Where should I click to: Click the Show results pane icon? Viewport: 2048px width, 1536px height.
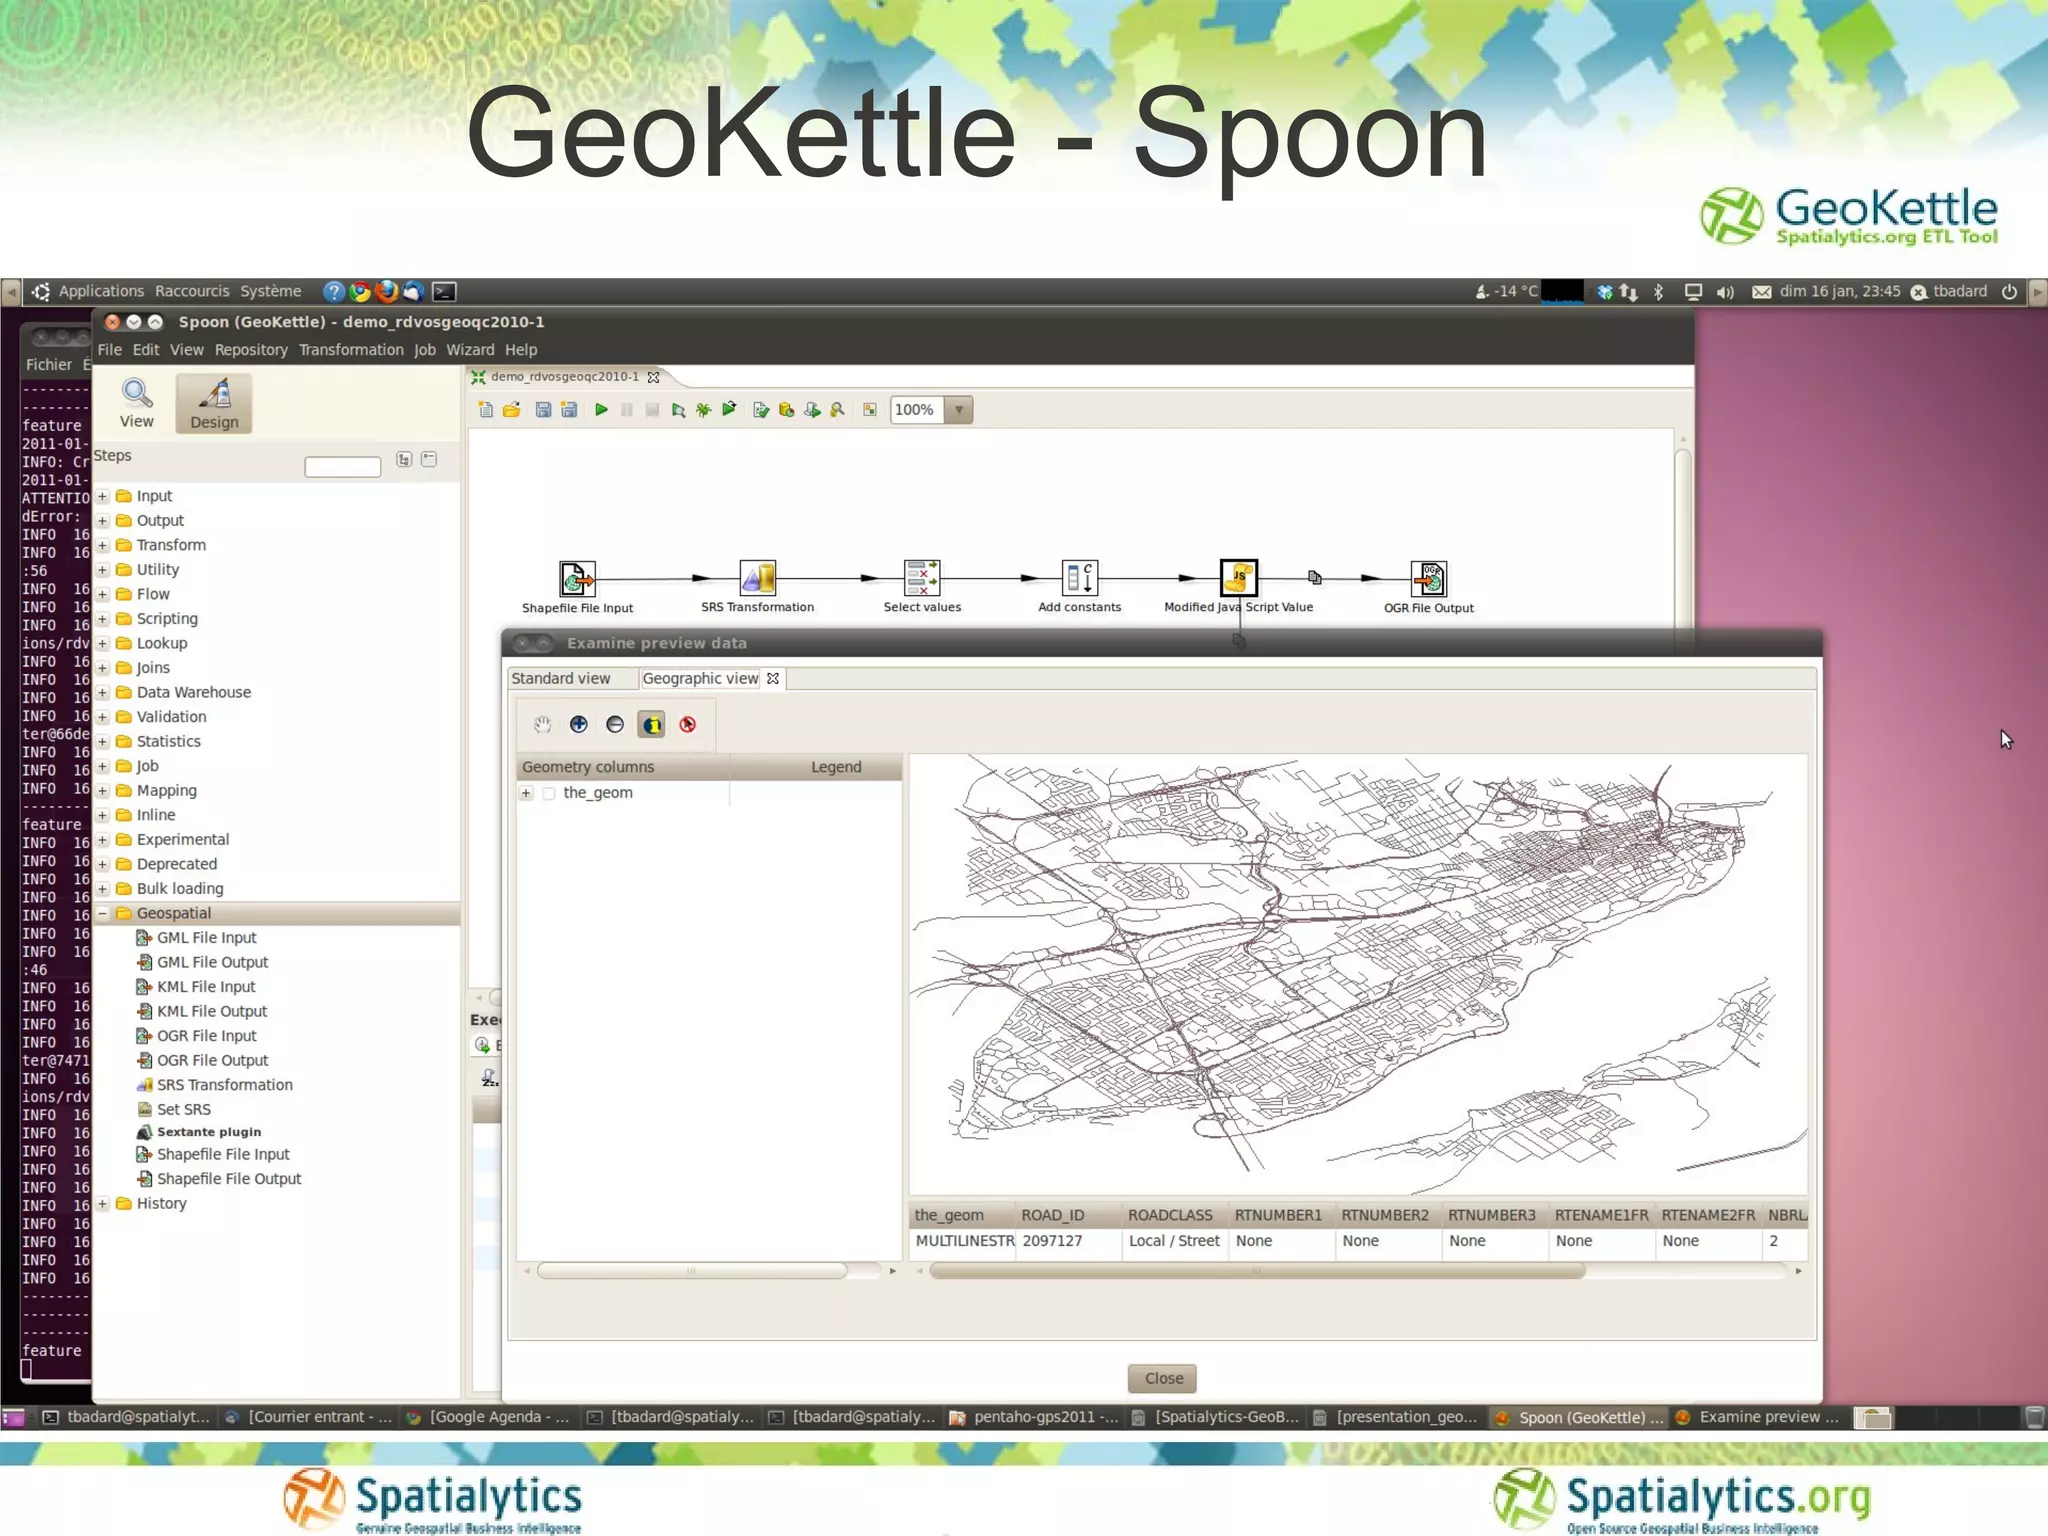click(x=870, y=409)
